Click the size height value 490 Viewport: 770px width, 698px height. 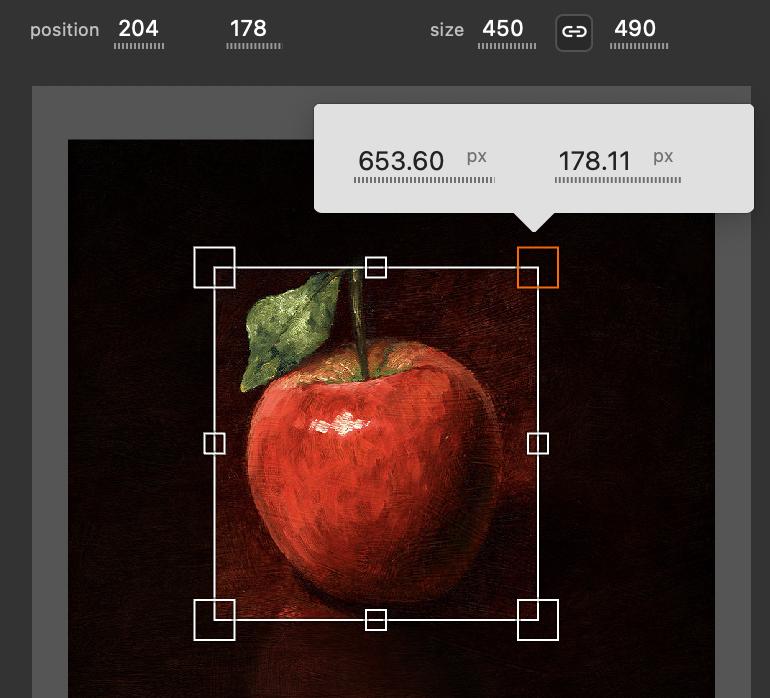tap(635, 28)
